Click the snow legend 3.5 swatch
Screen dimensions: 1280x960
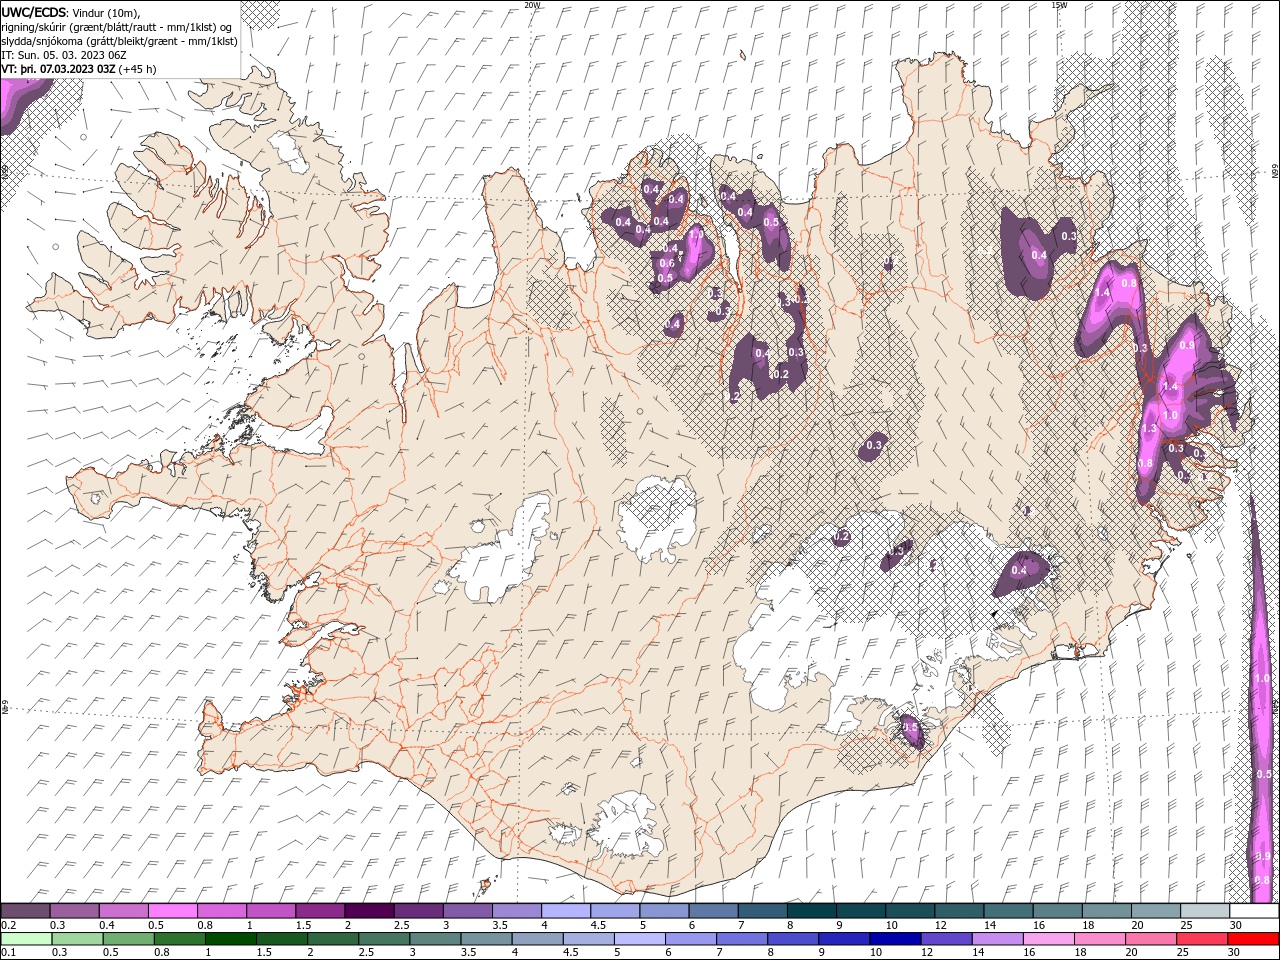point(516,911)
